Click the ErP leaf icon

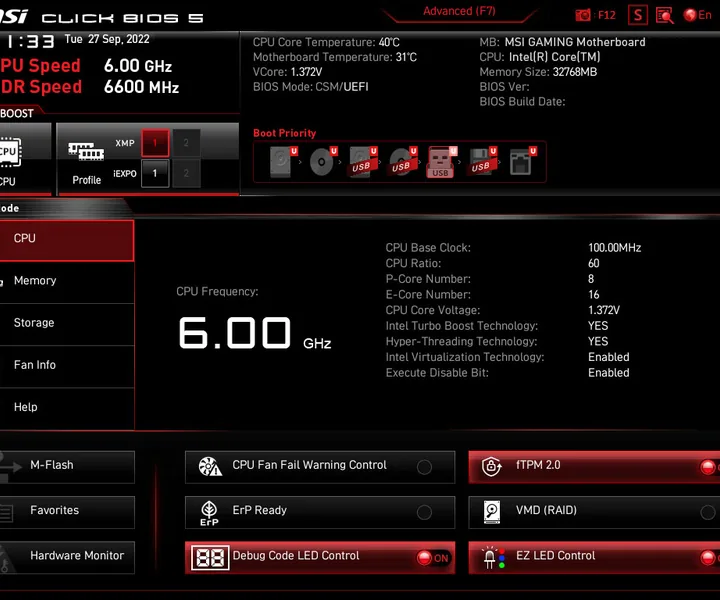pyautogui.click(x=209, y=513)
